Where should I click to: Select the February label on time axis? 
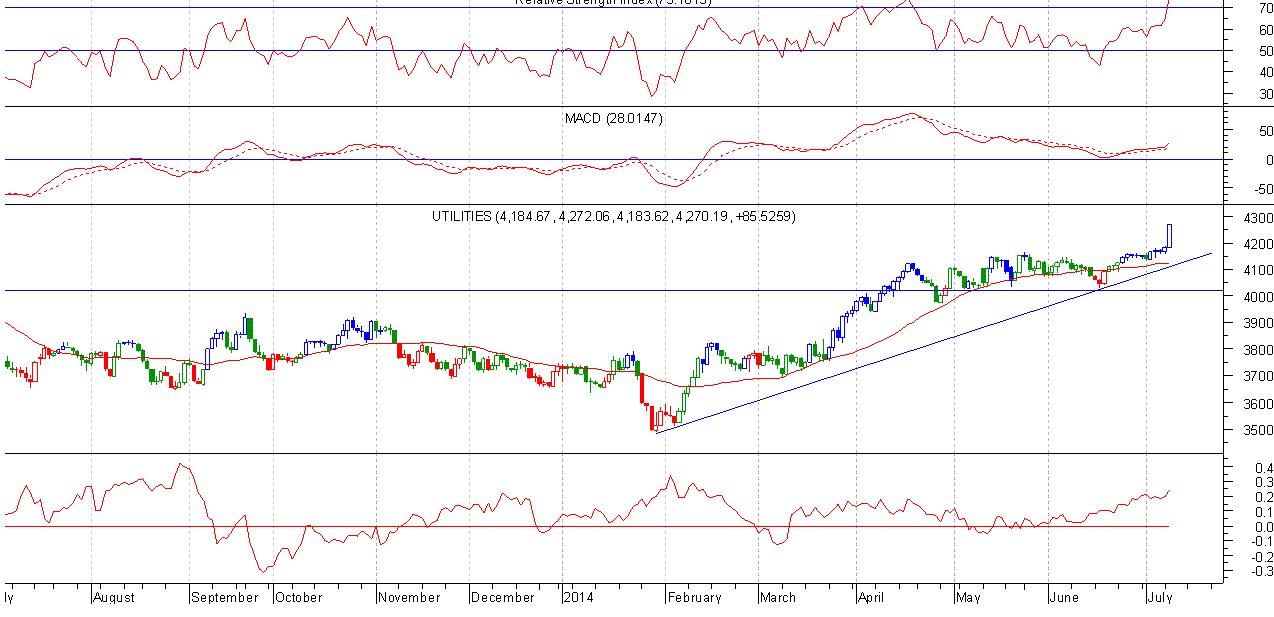point(694,597)
